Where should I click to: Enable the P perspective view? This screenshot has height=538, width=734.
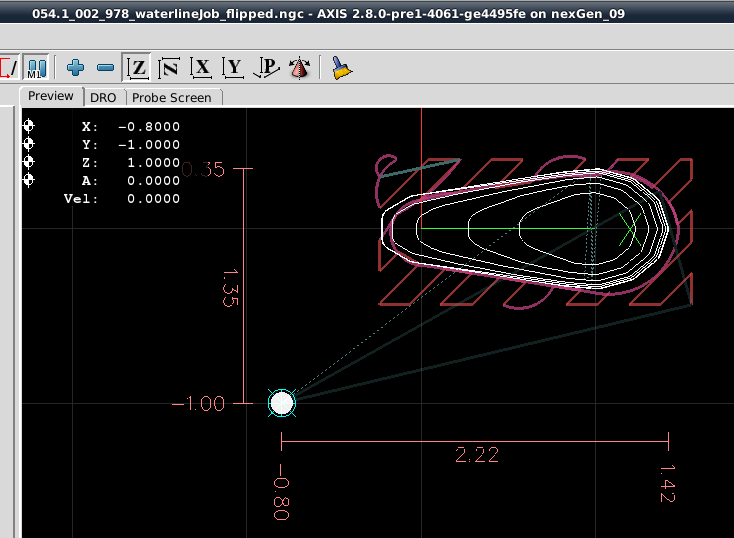coord(266,68)
